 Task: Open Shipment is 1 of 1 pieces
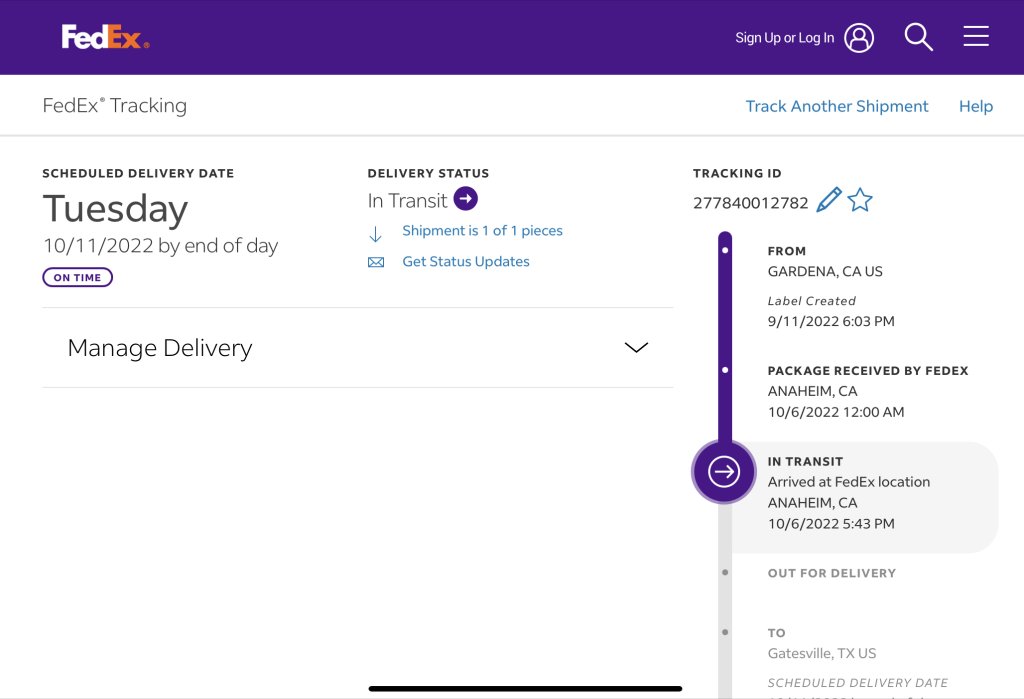(x=482, y=231)
